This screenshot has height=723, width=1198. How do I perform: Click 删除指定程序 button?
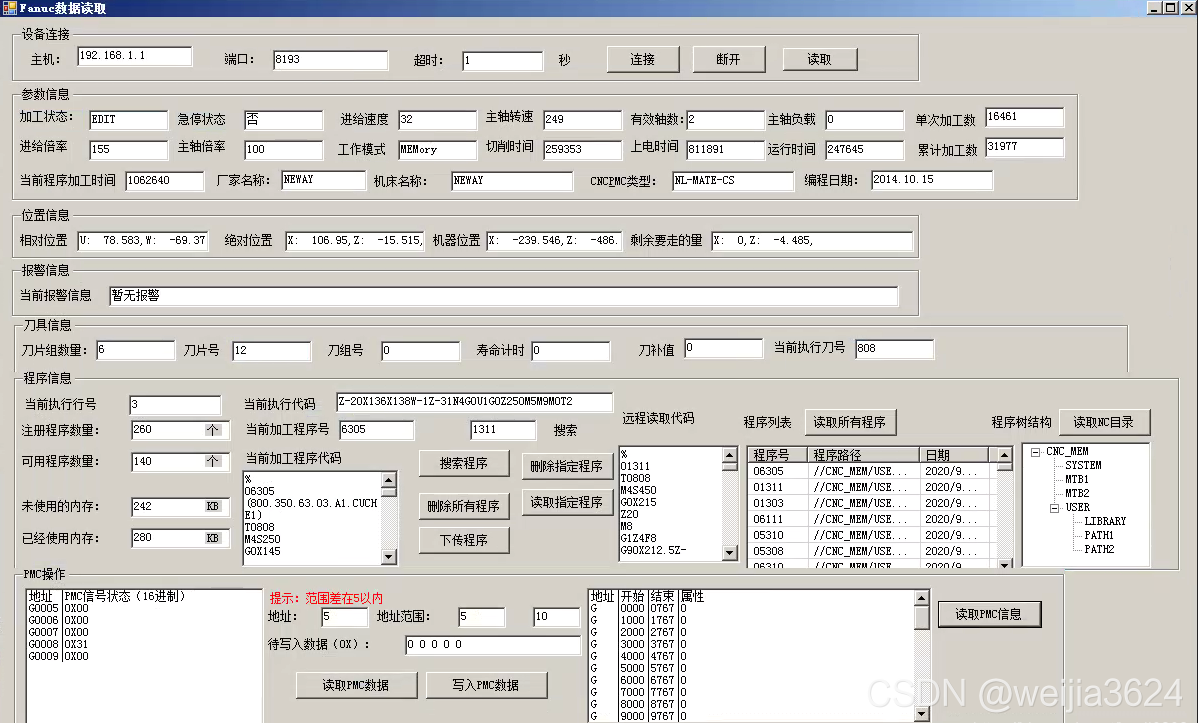(566, 466)
